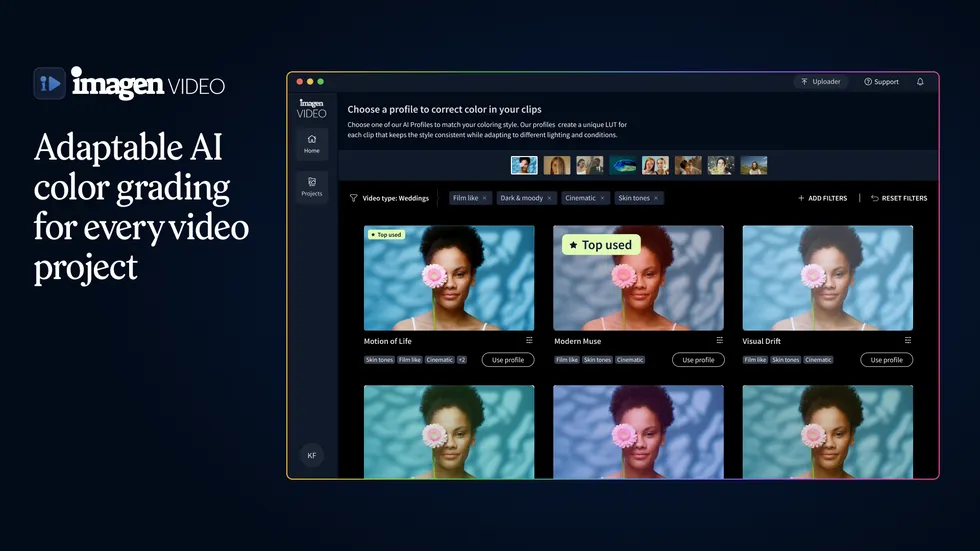Open settings icon for Motion of Life

pyautogui.click(x=529, y=341)
